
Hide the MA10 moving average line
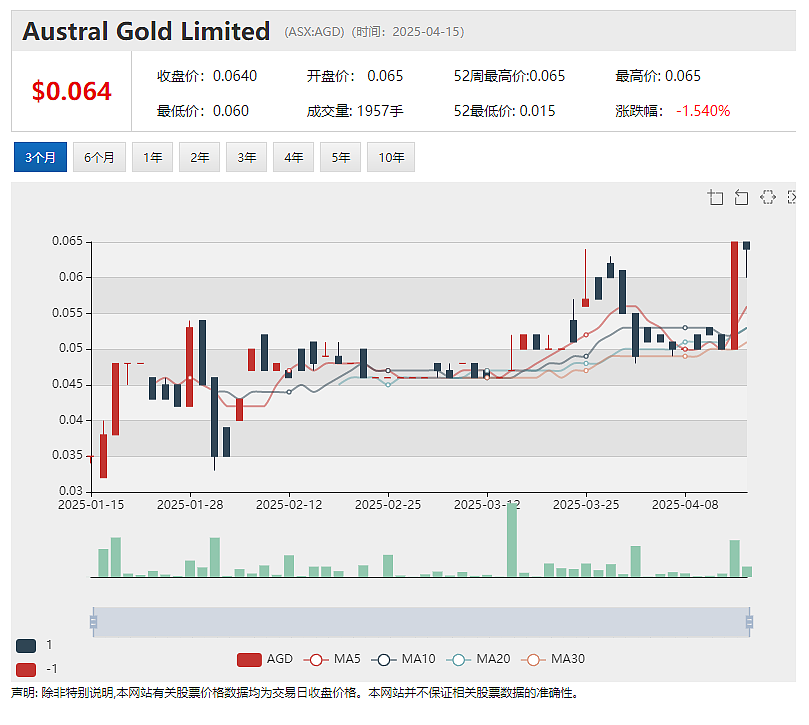[x=403, y=659]
